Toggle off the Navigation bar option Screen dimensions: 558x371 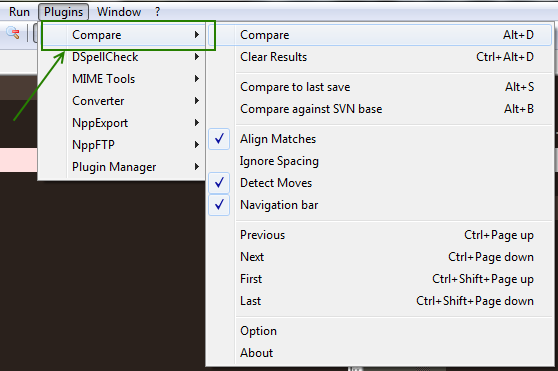pyautogui.click(x=380, y=205)
